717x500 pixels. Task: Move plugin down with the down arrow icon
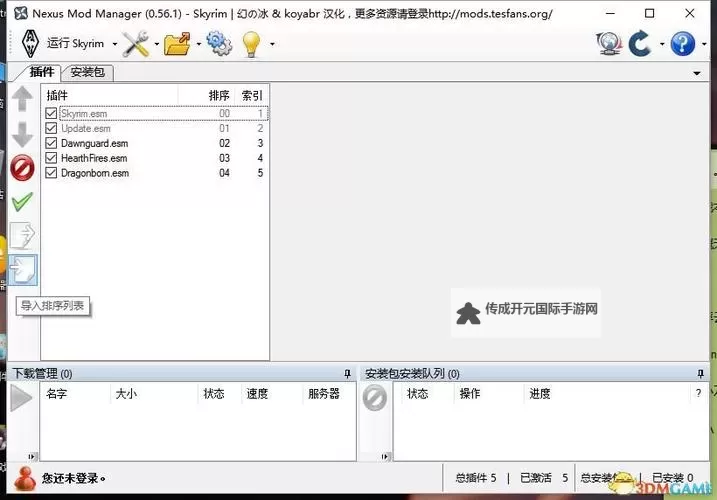pyautogui.click(x=22, y=134)
